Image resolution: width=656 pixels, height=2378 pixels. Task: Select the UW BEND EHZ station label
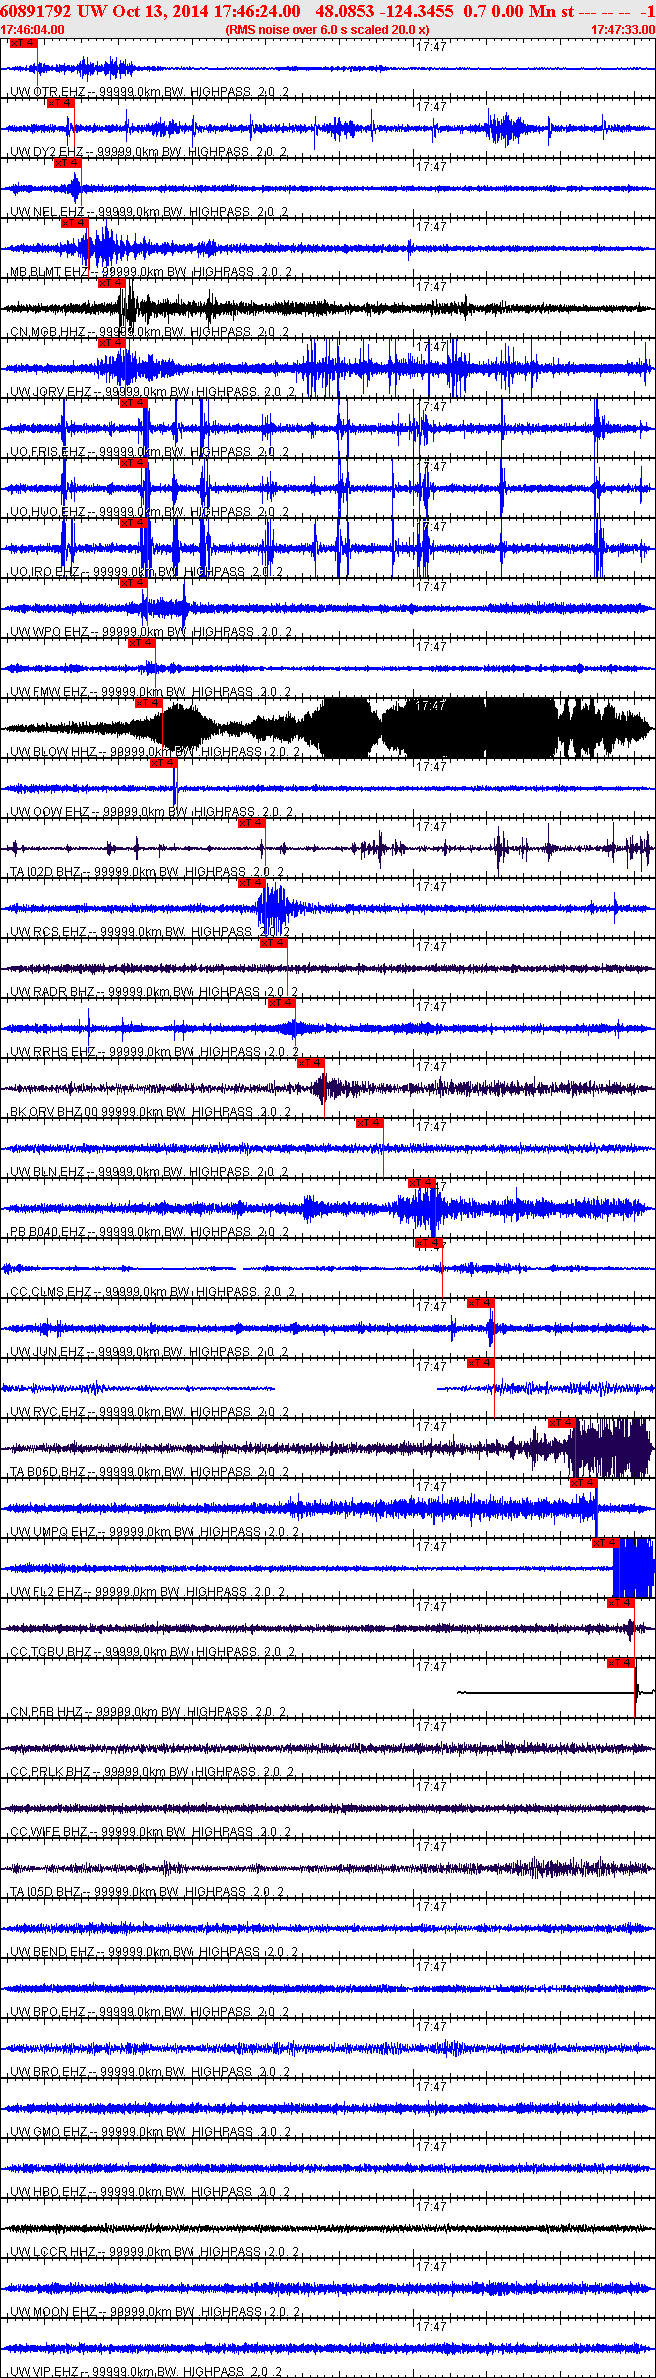click(52, 1952)
